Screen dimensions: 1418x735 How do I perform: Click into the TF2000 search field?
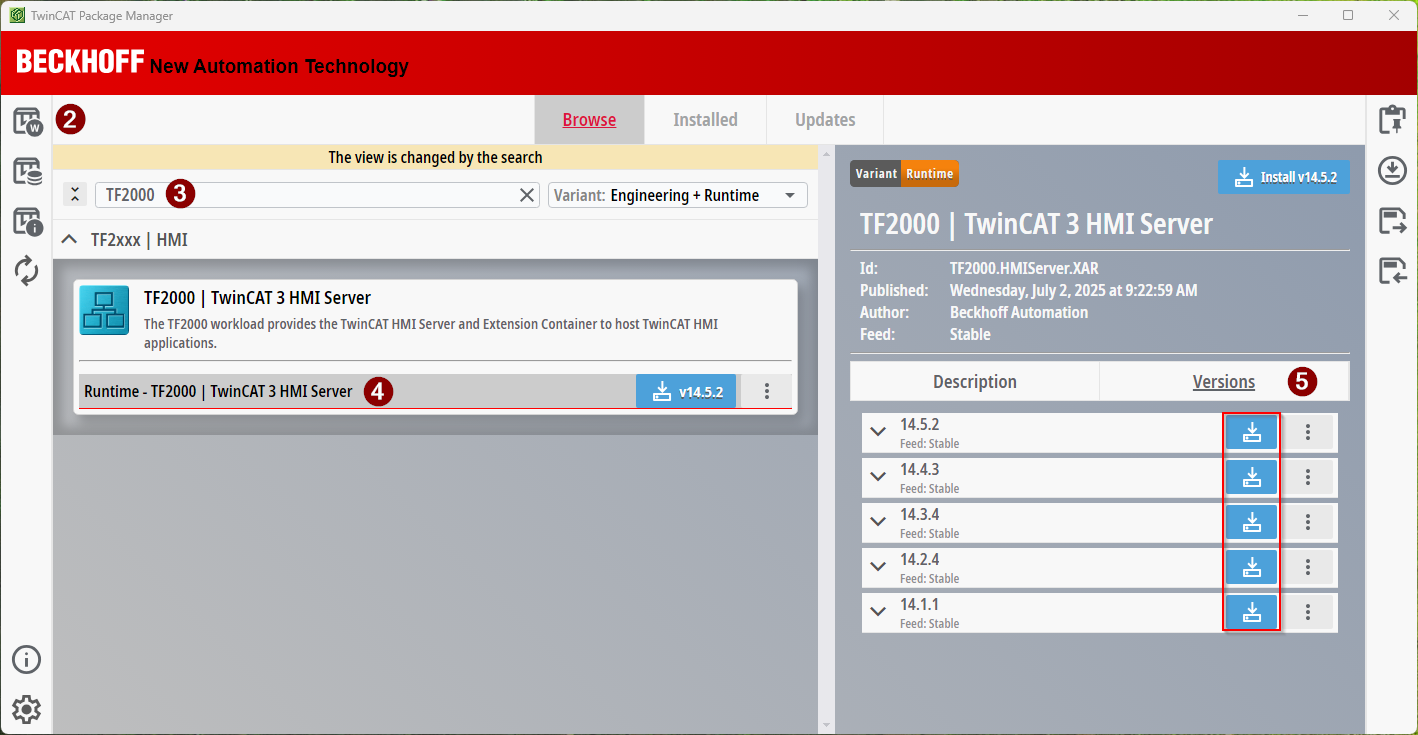pyautogui.click(x=318, y=195)
